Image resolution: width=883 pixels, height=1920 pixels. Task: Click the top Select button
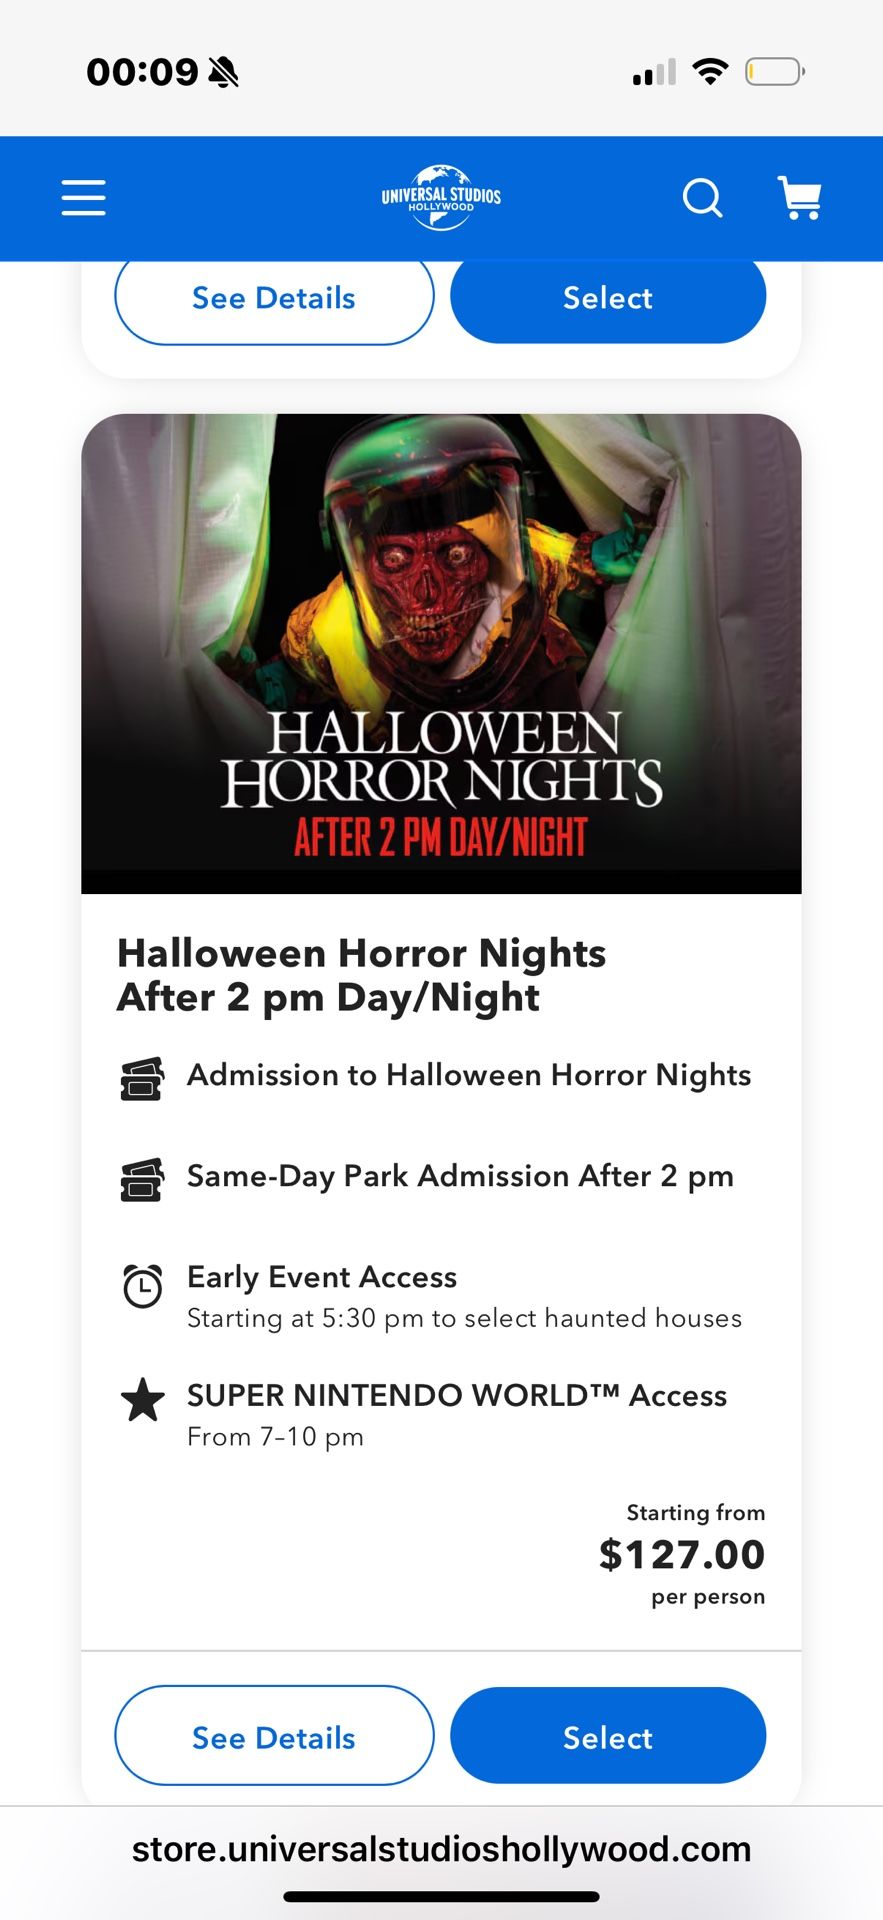click(x=607, y=297)
